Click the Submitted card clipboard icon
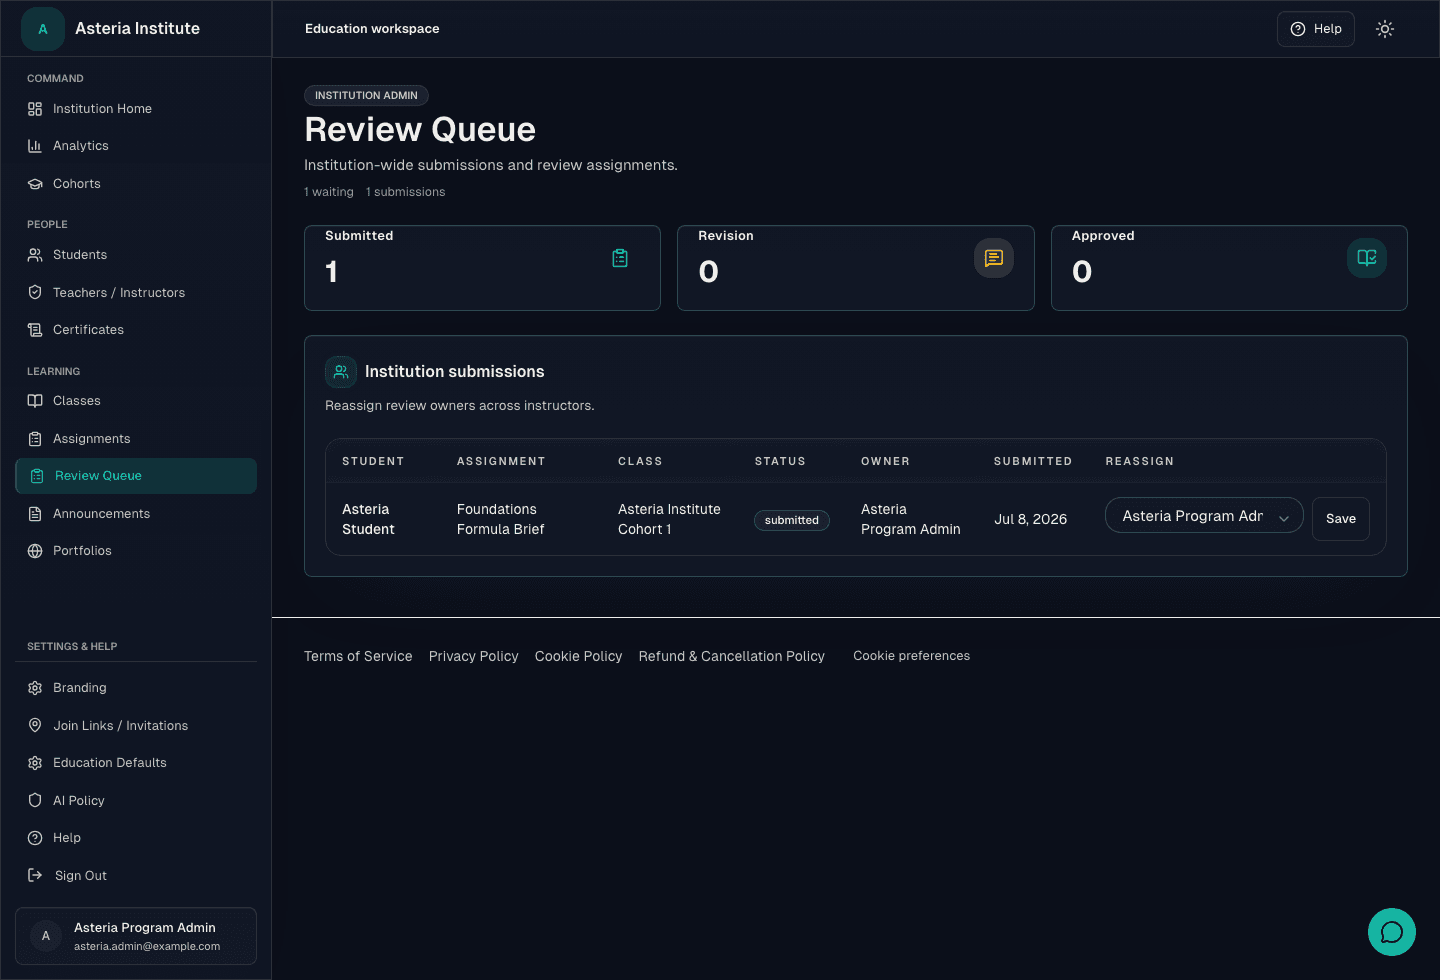 (620, 258)
